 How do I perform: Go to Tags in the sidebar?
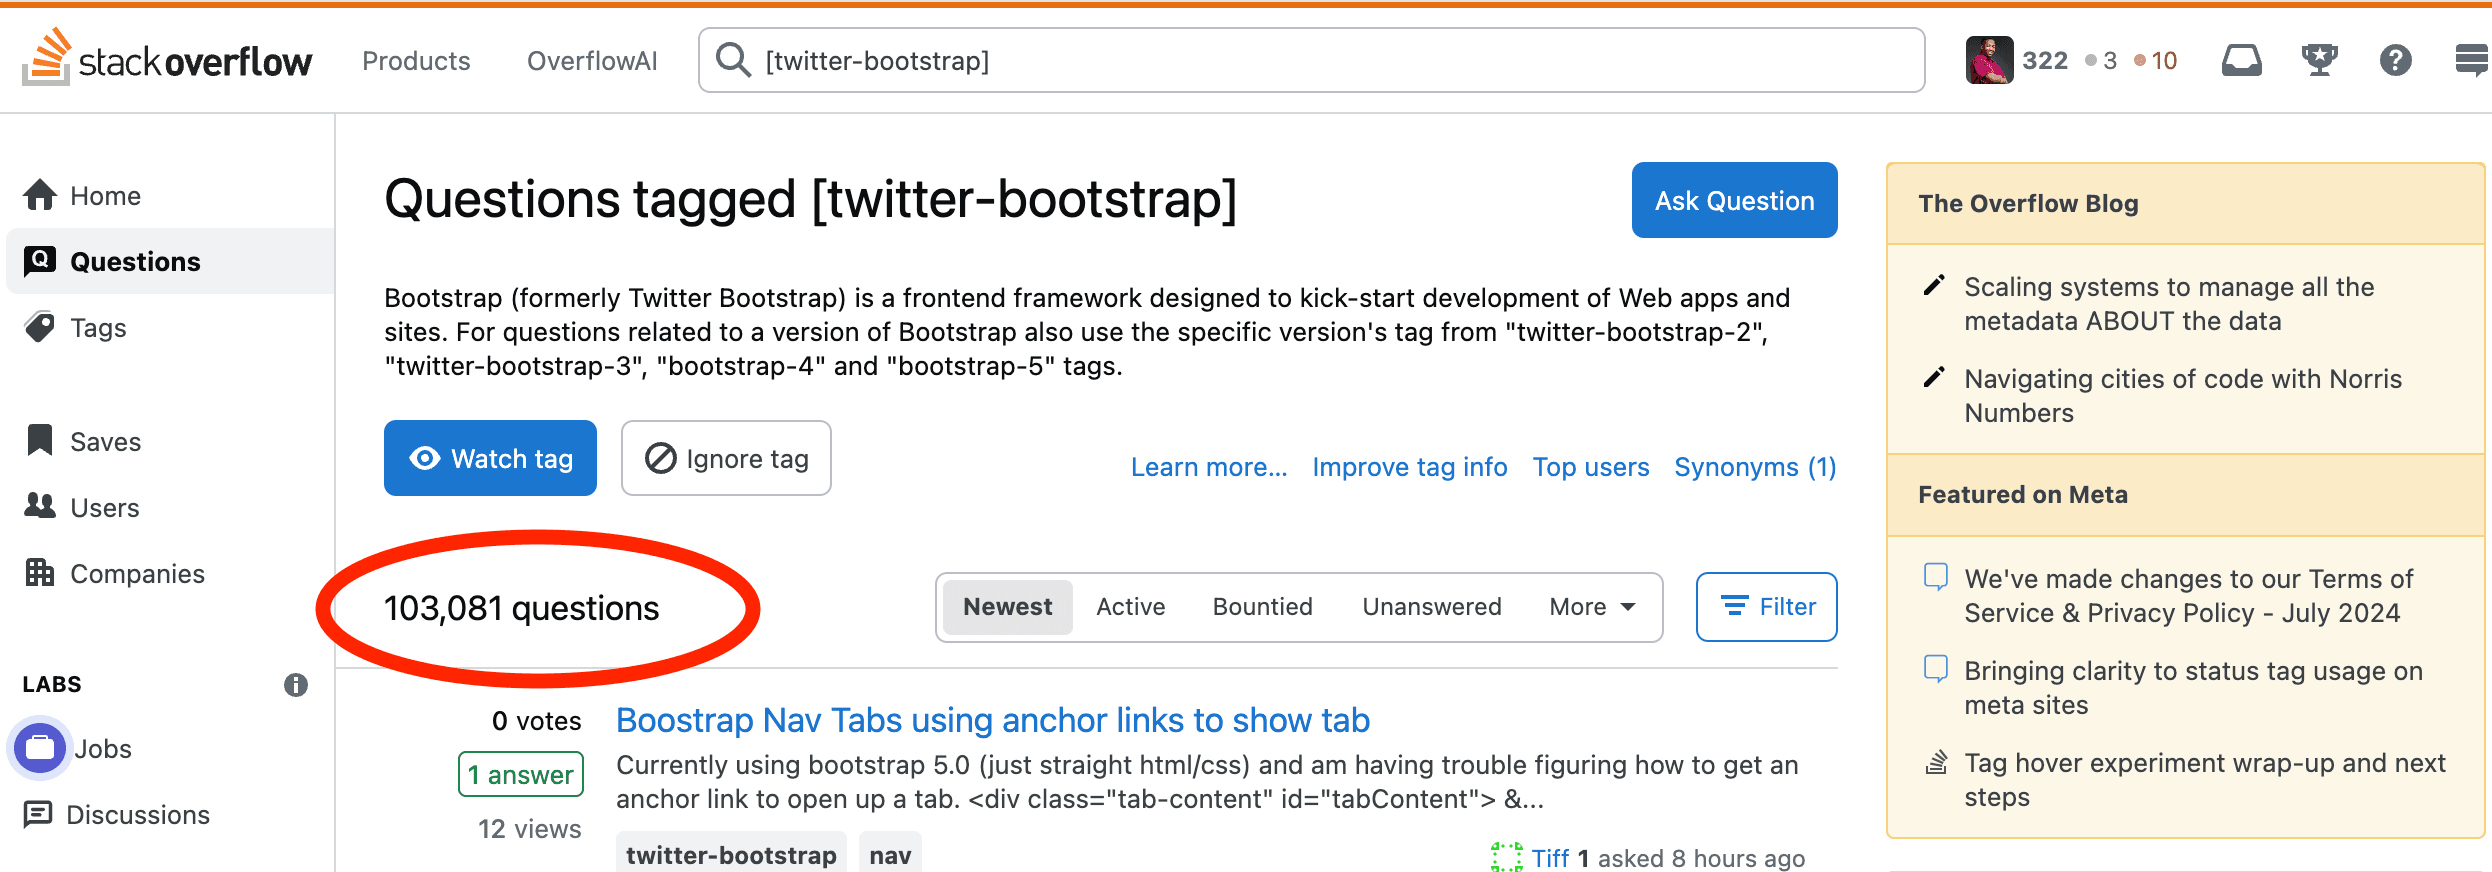coord(98,328)
